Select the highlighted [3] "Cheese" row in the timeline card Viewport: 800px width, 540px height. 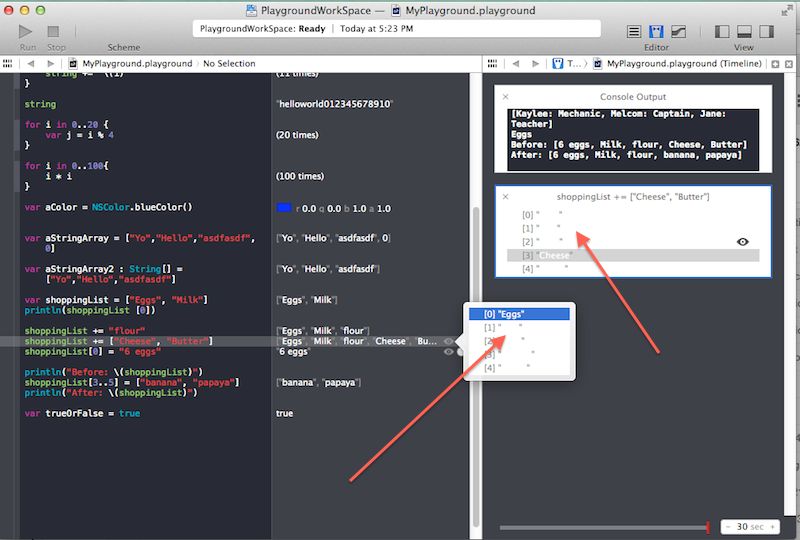[633, 255]
